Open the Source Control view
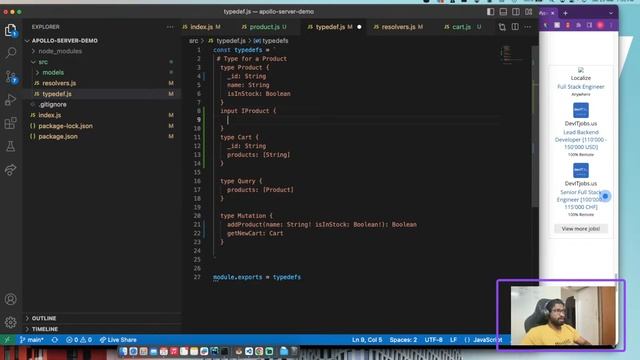Image resolution: width=640 pixels, height=360 pixels. pos(11,76)
